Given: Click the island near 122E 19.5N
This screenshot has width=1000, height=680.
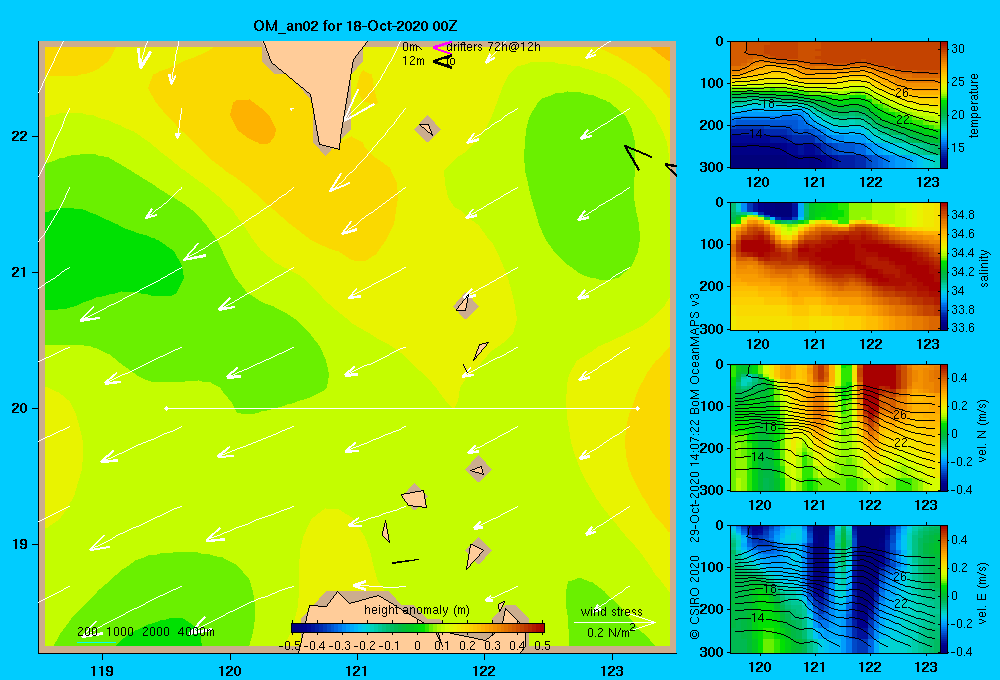Looking at the screenshot, I should click(x=478, y=469).
